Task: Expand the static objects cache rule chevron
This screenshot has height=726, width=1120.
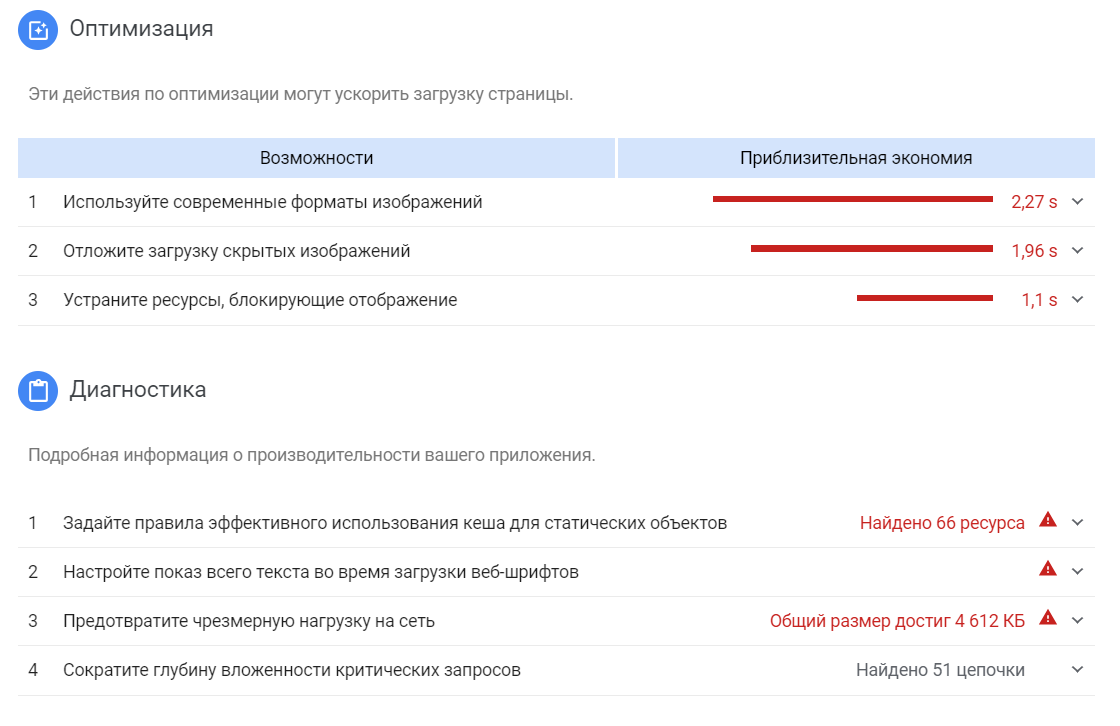Action: (x=1077, y=523)
